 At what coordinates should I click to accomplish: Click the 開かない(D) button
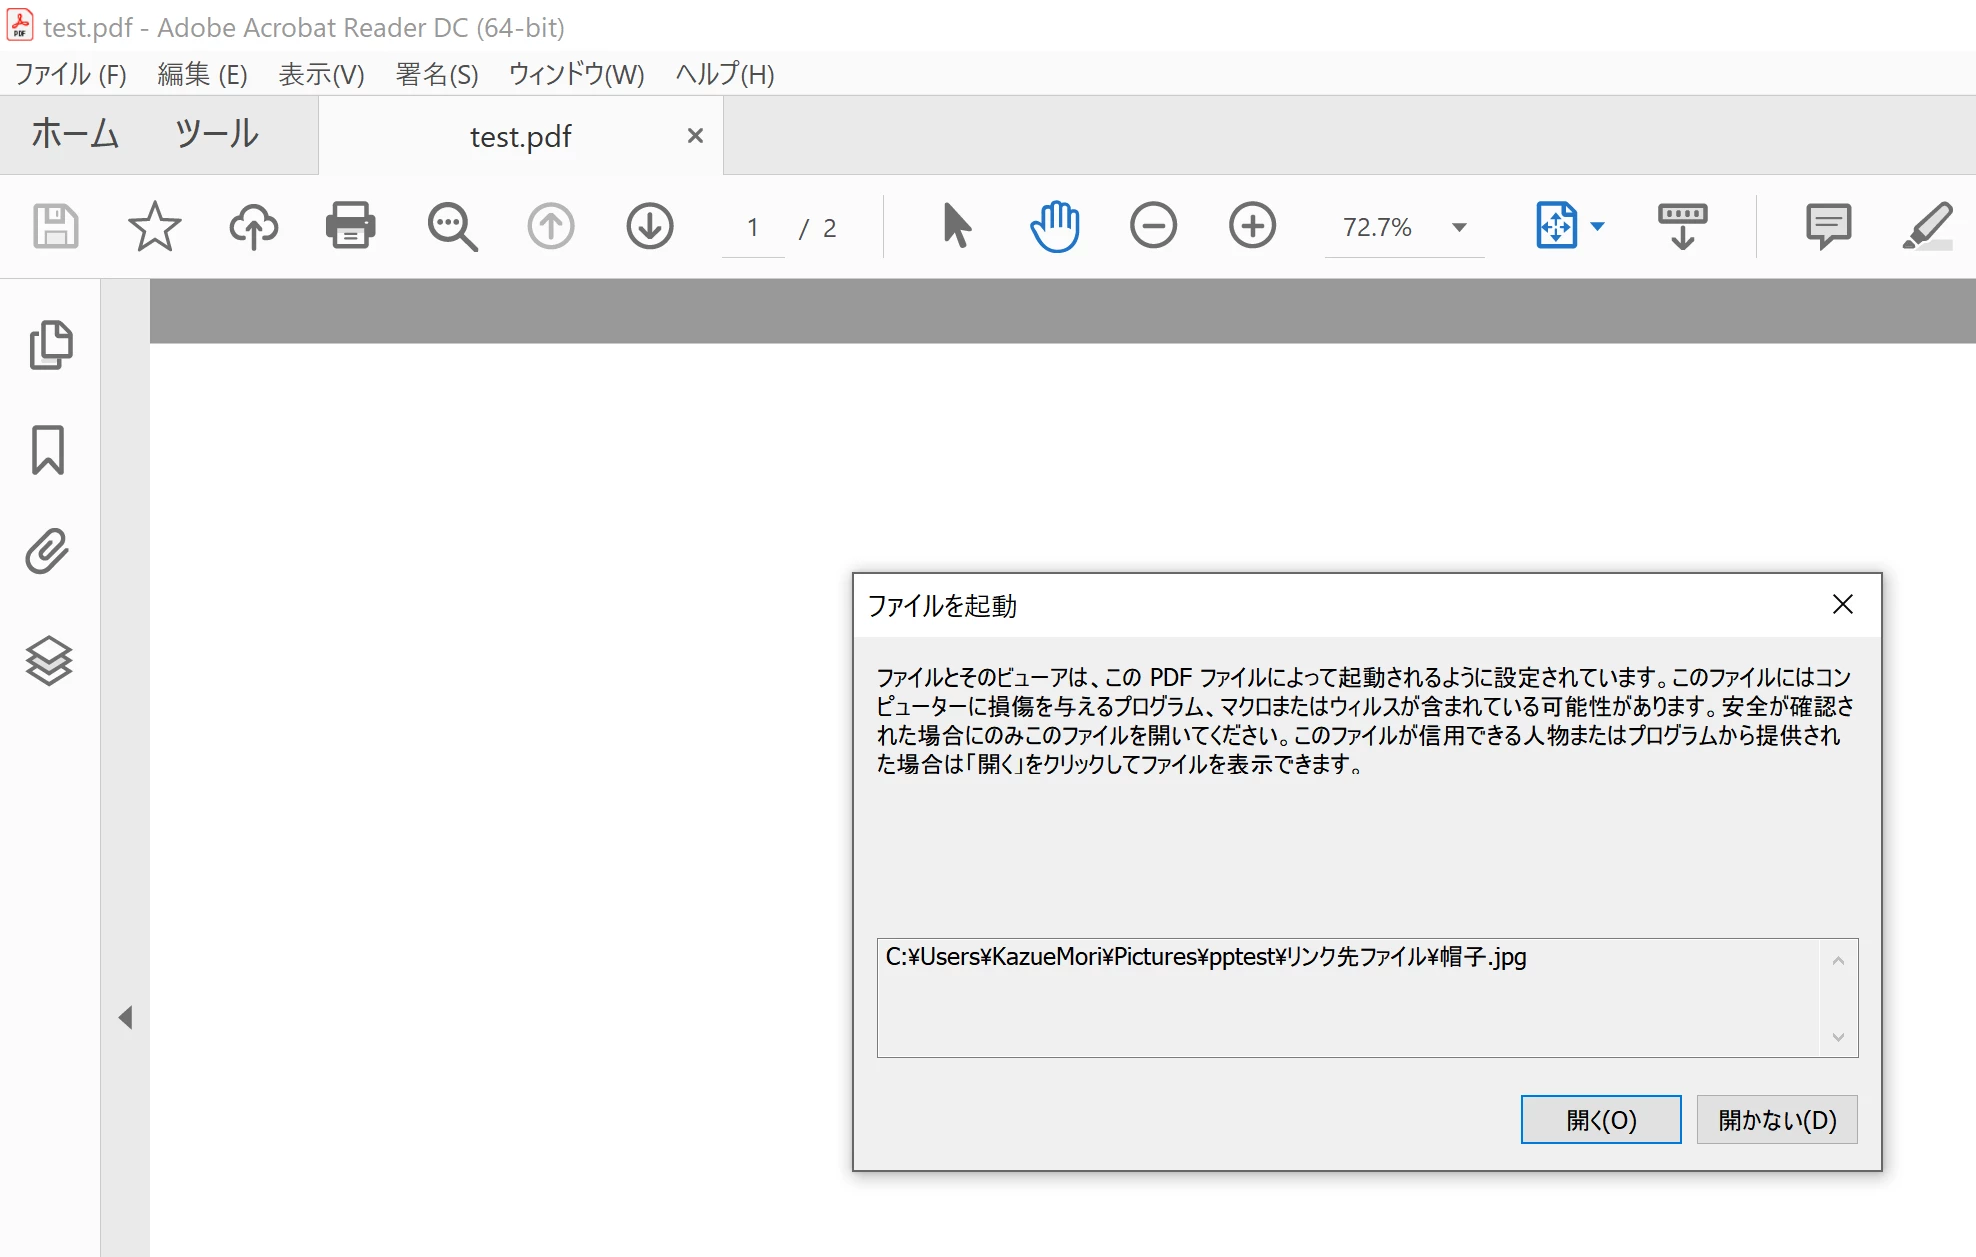[1776, 1119]
